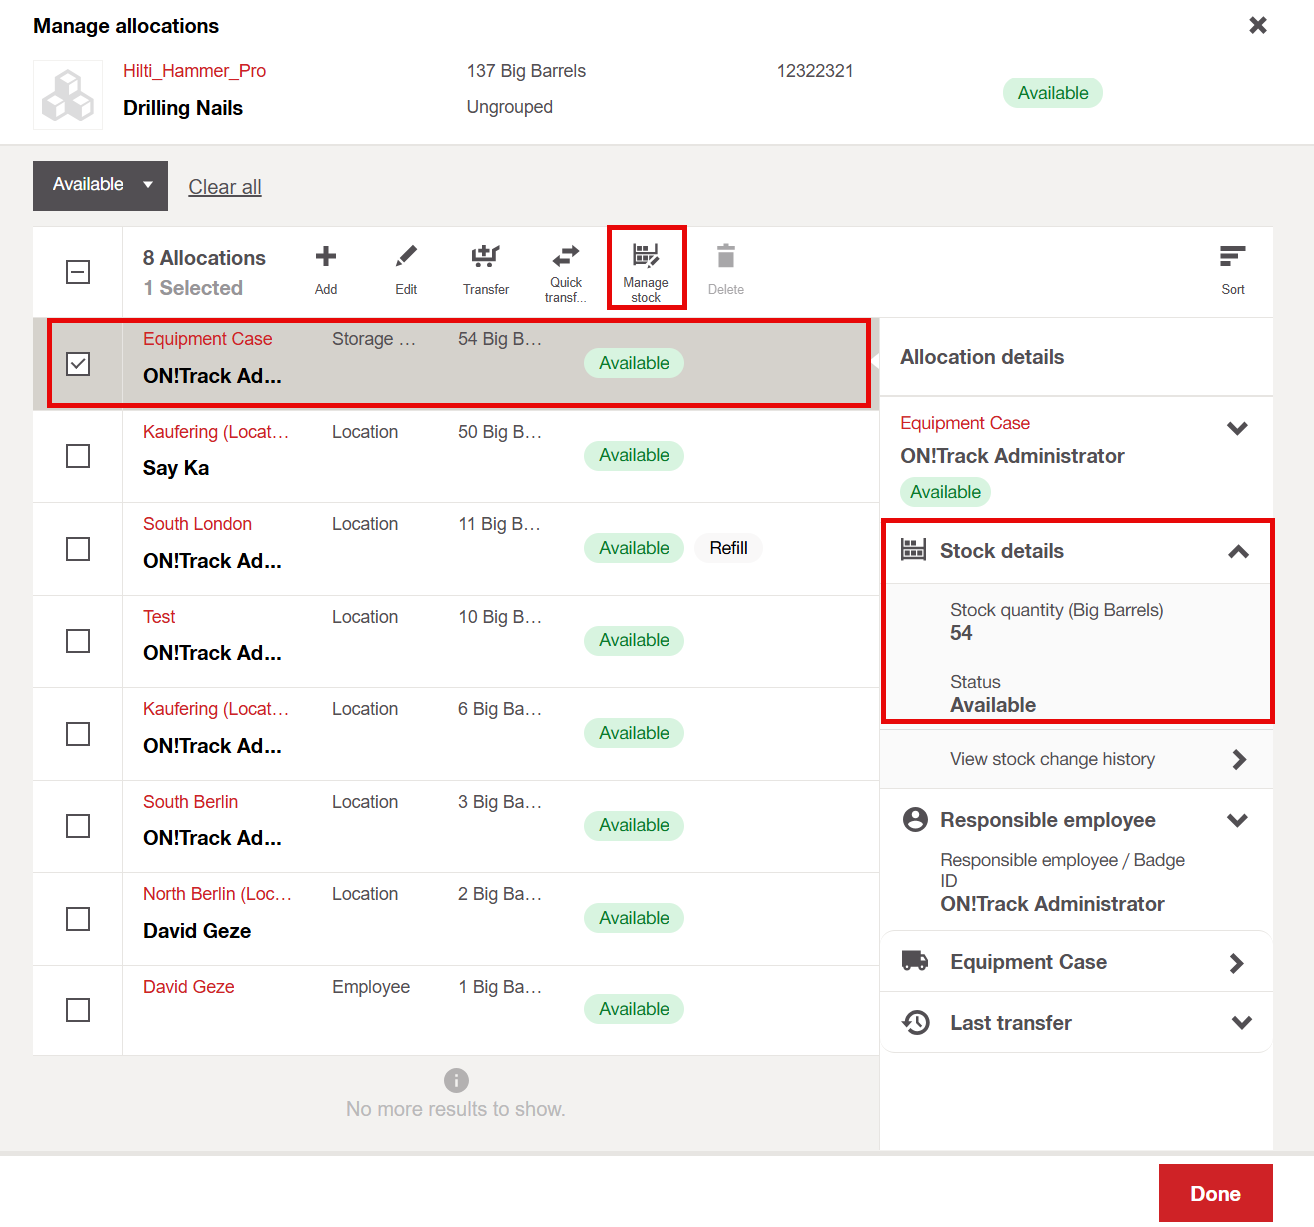This screenshot has width=1314, height=1227.
Task: Close the Manage allocations dialog
Action: (1258, 25)
